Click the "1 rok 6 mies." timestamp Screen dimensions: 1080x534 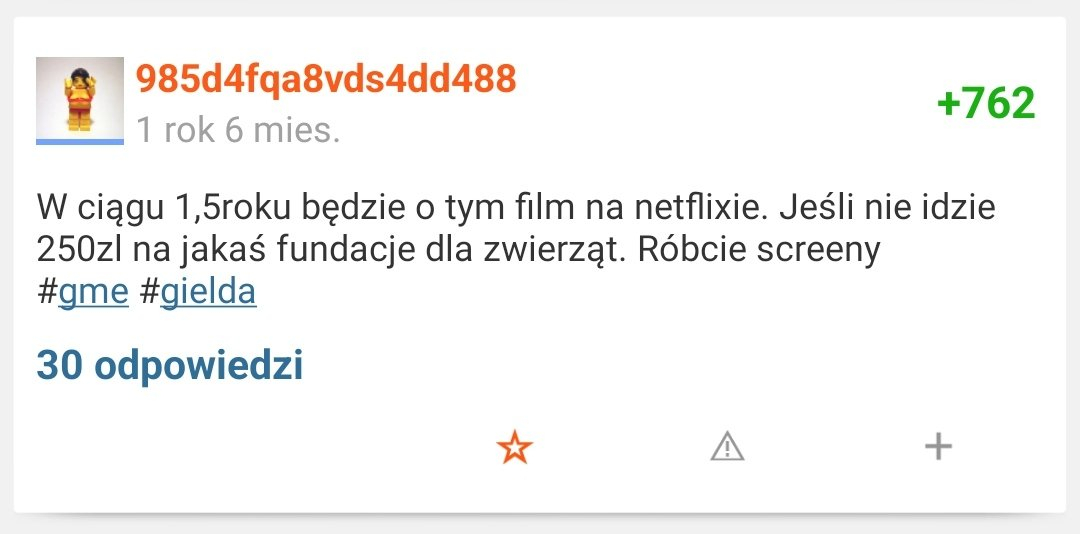pos(238,130)
